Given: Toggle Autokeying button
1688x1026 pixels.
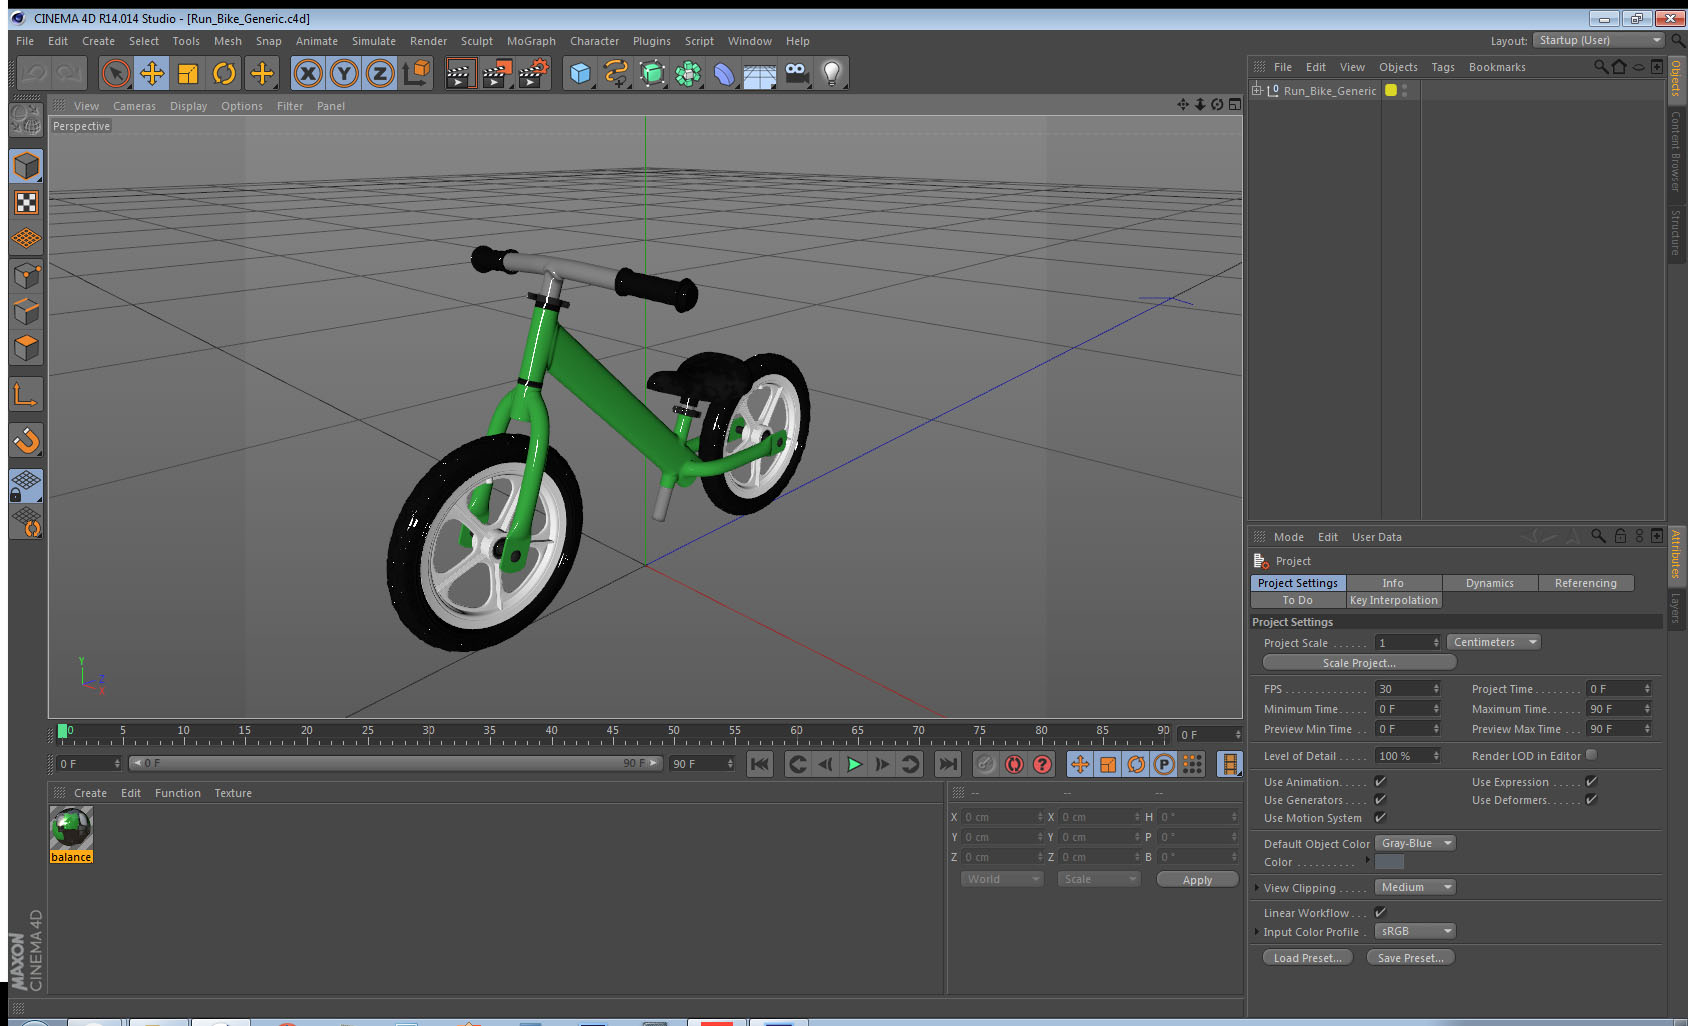Looking at the screenshot, I should click(1014, 764).
